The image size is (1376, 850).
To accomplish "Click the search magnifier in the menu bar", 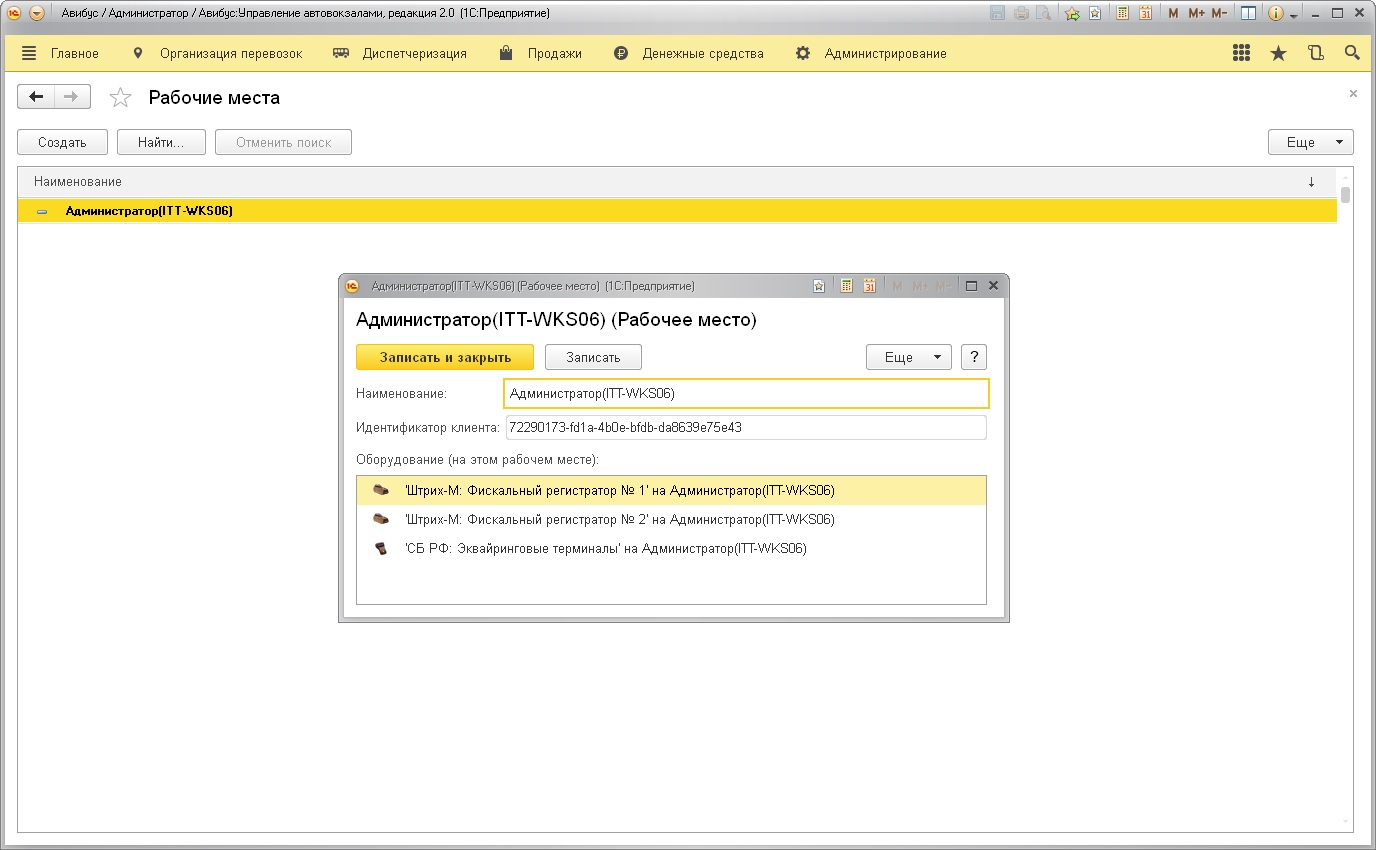I will pos(1352,54).
